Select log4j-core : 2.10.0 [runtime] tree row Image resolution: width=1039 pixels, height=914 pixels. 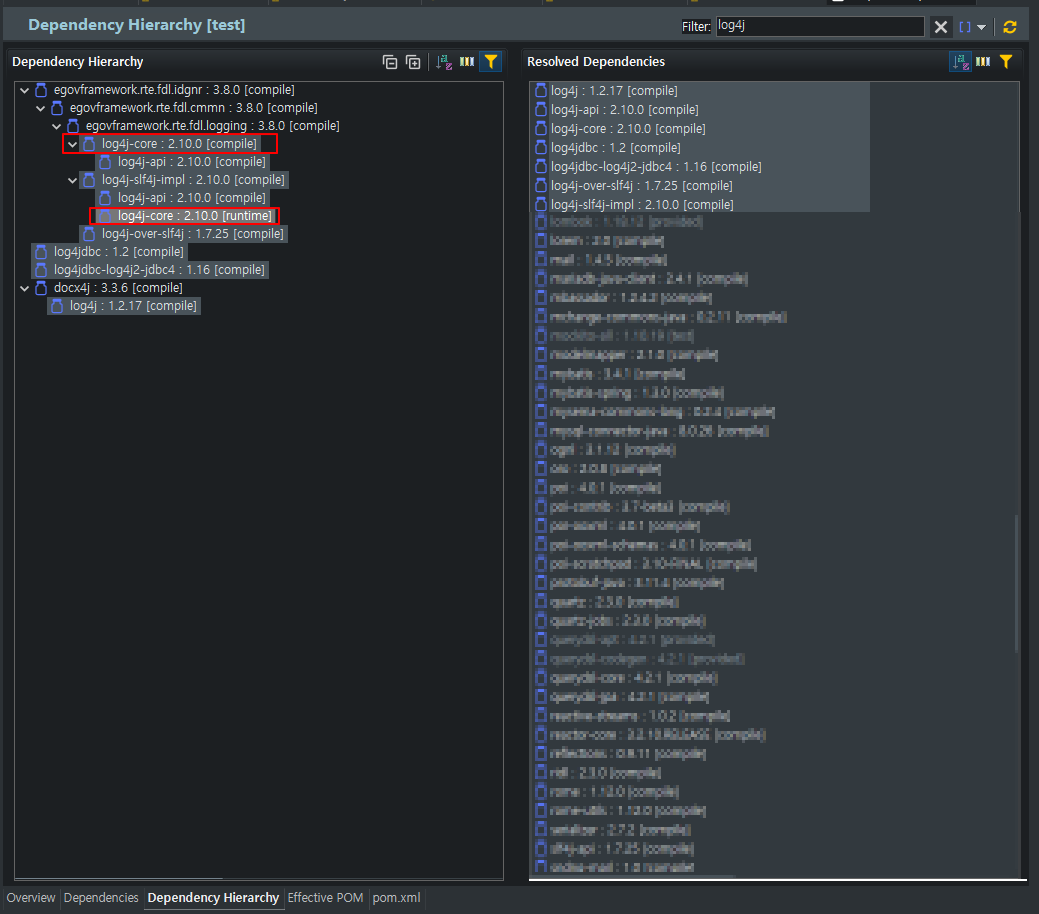pyautogui.click(x=195, y=215)
